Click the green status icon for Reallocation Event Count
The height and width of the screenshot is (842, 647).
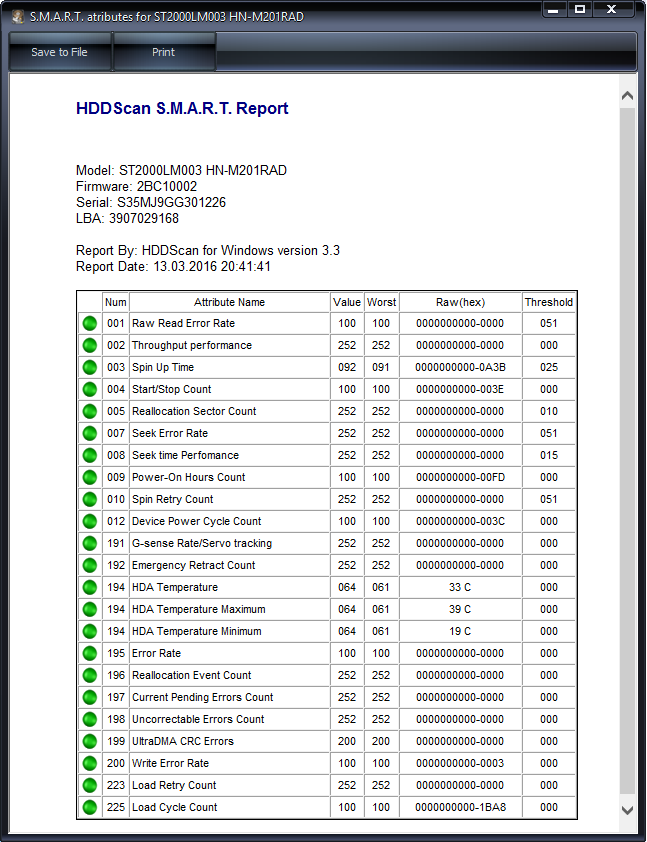(x=90, y=676)
